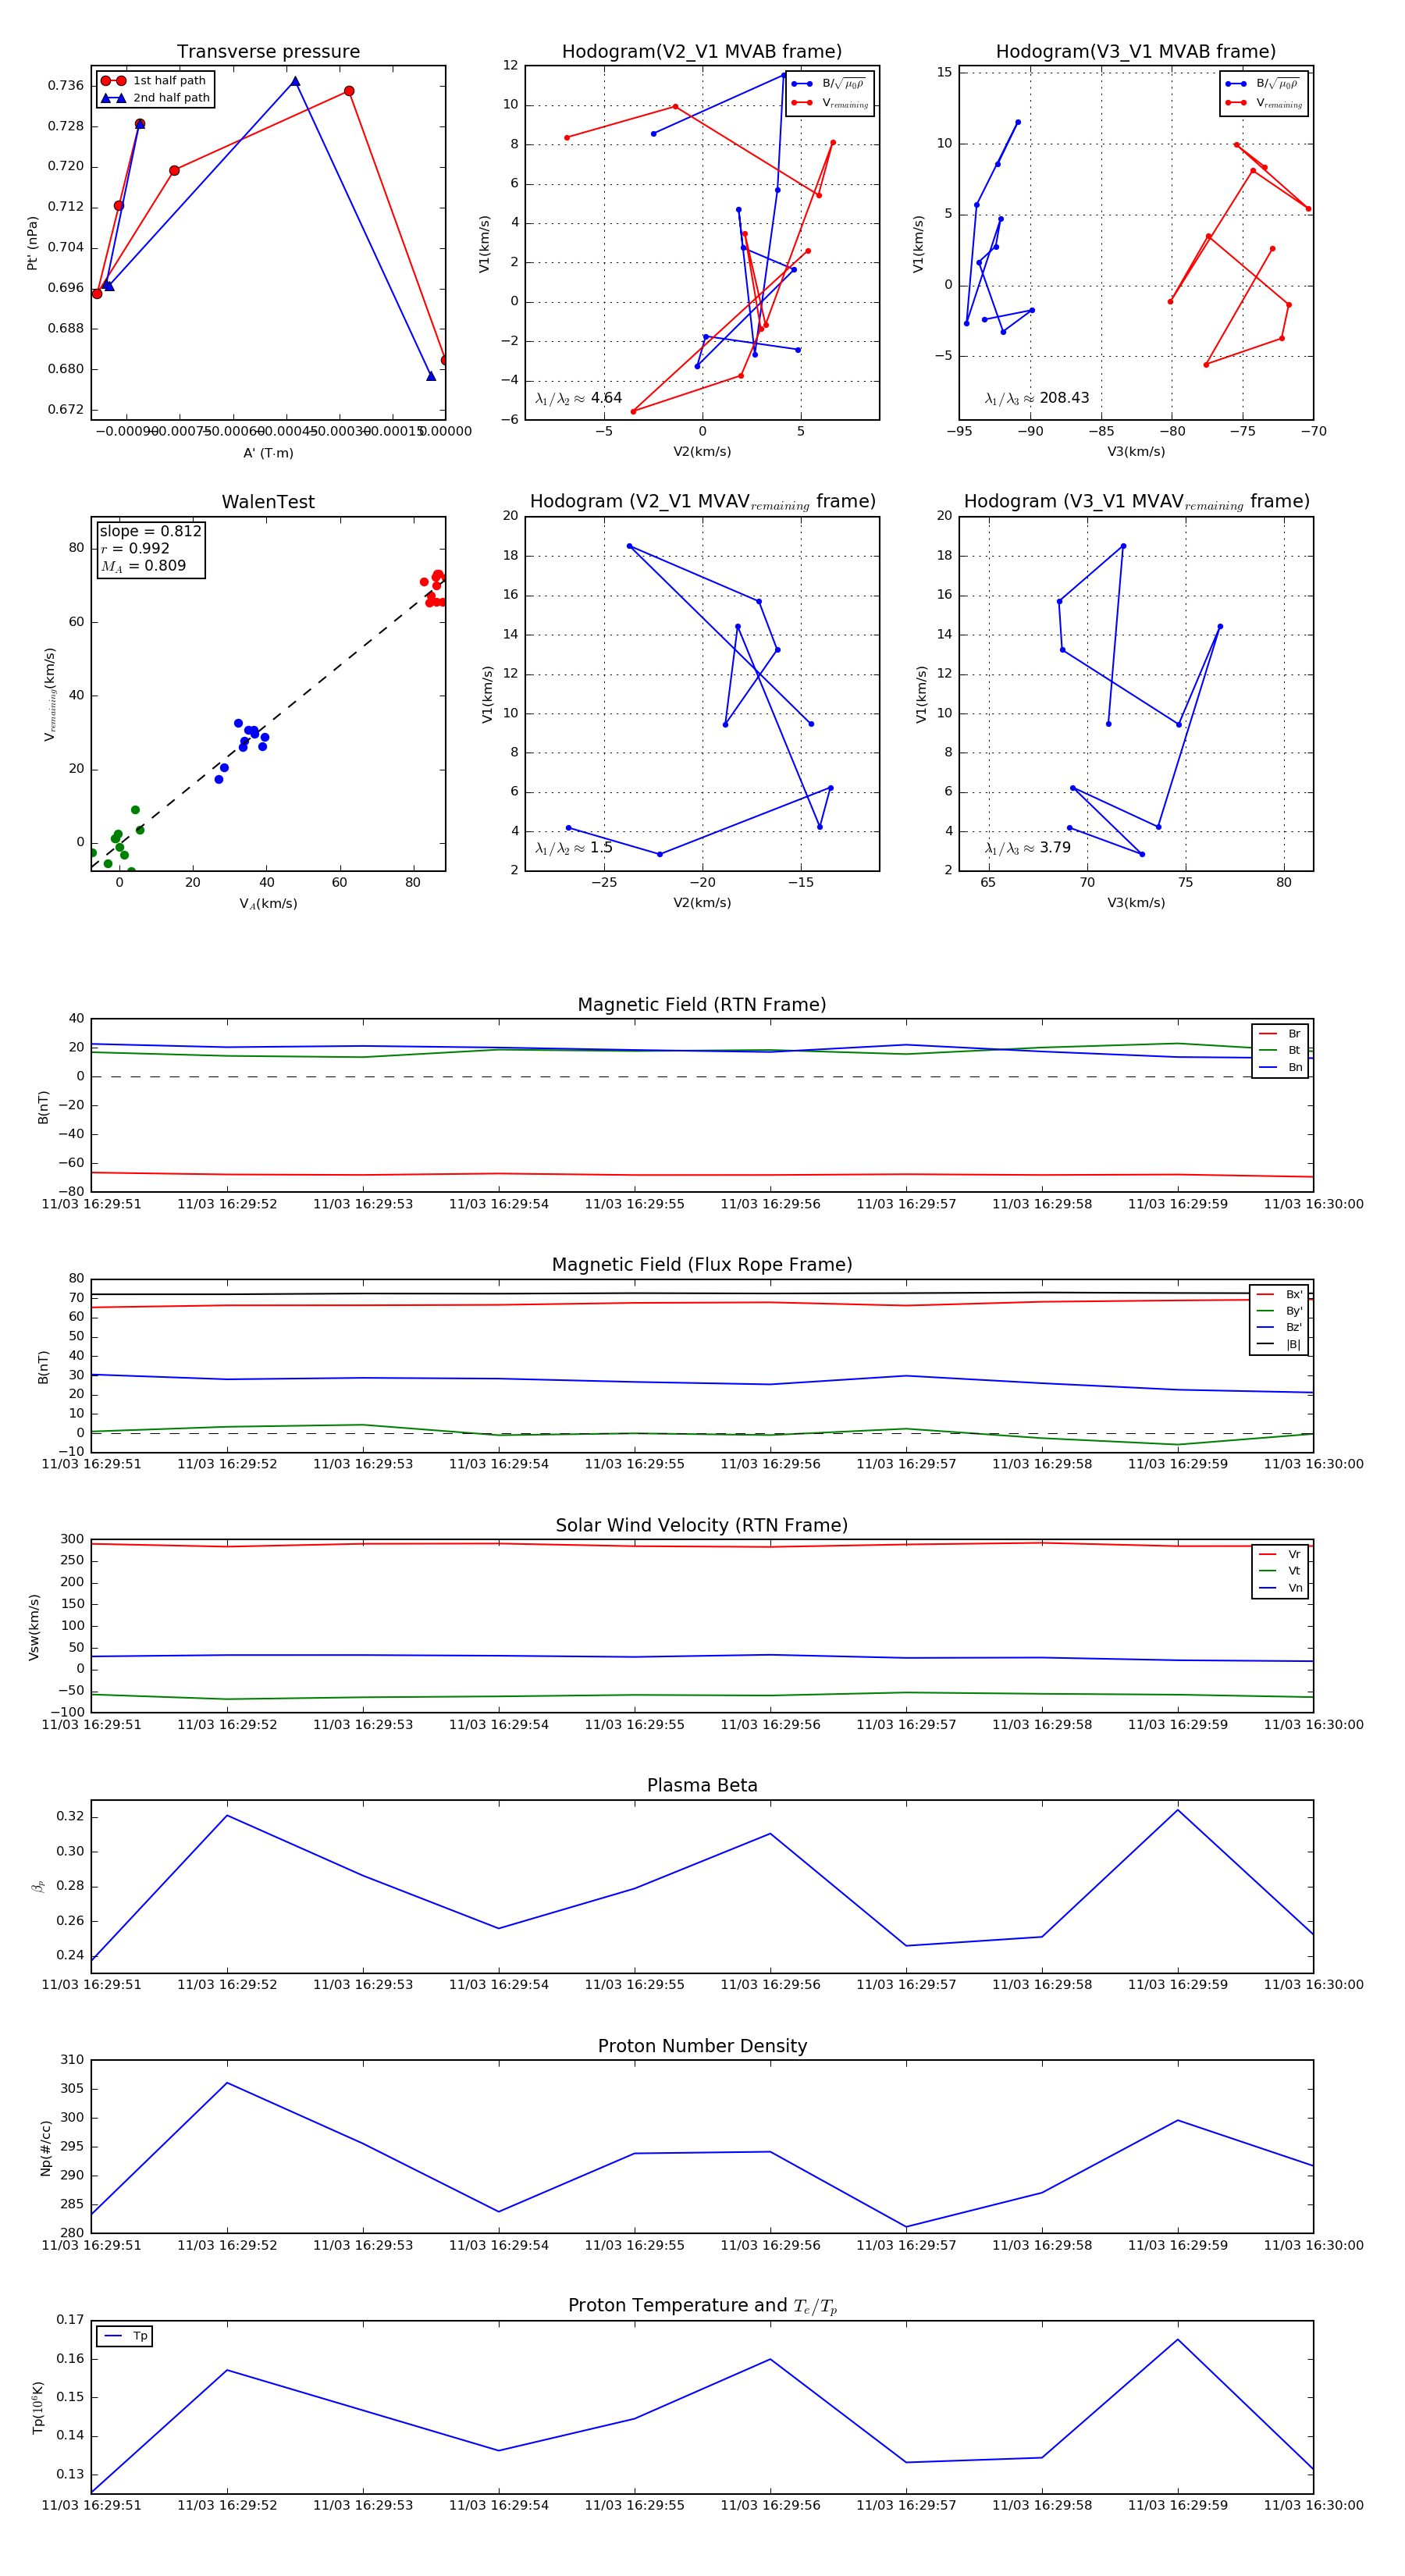Select the "Bx'" legend entry
The image size is (1405, 2576).
(1279, 1295)
